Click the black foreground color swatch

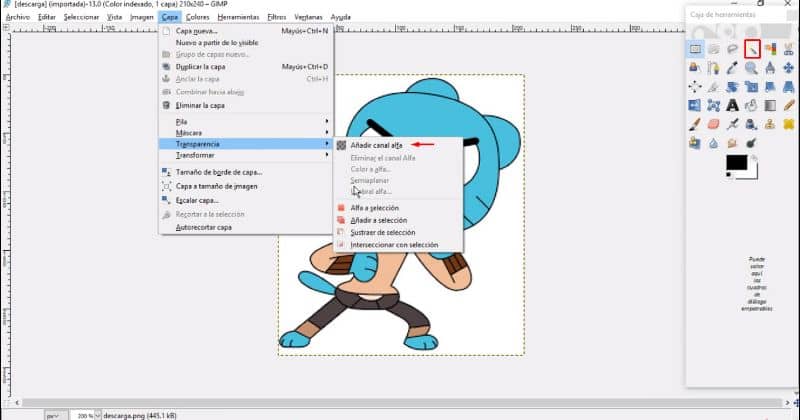(736, 162)
